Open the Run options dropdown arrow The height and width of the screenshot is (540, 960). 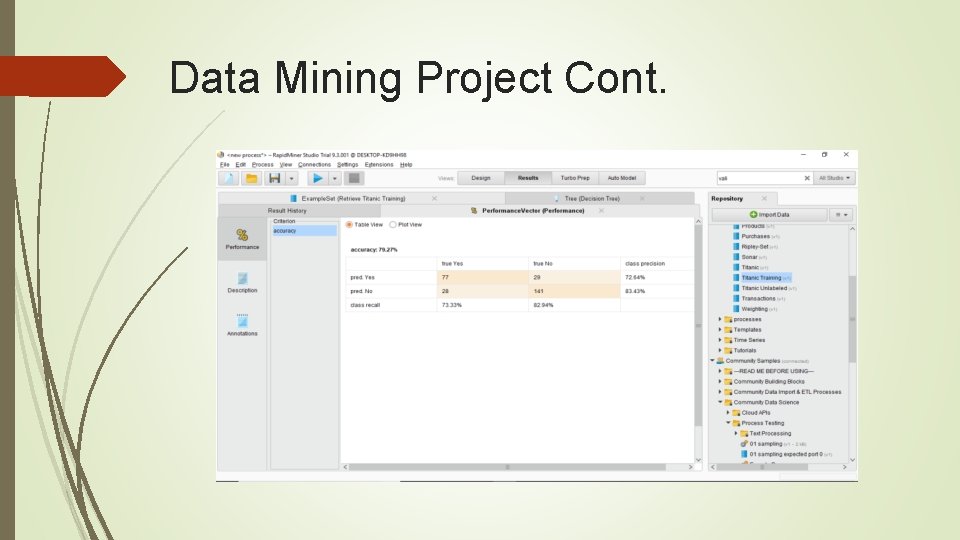pyautogui.click(x=335, y=178)
